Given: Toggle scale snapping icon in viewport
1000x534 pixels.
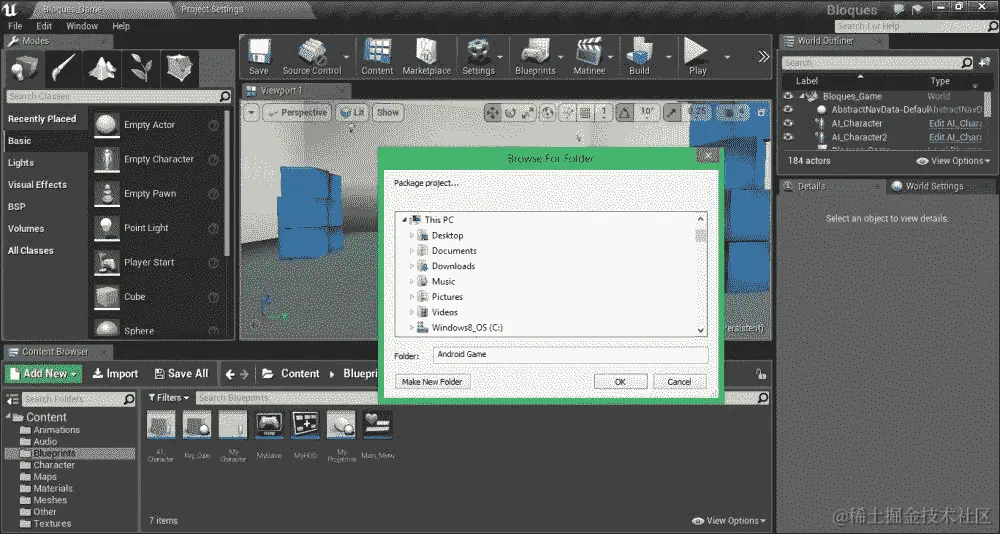Looking at the screenshot, I should tap(672, 113).
